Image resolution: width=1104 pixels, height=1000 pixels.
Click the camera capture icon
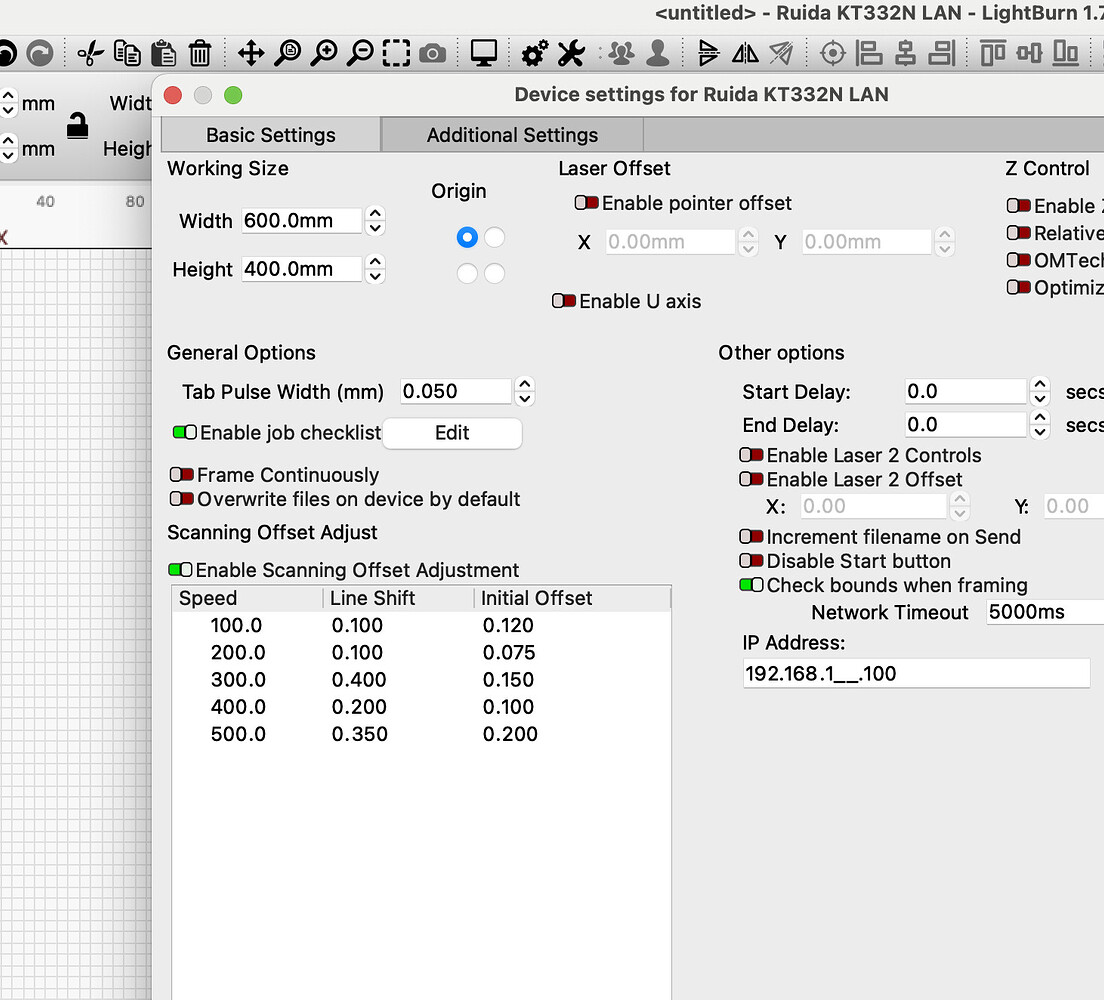click(x=431, y=52)
